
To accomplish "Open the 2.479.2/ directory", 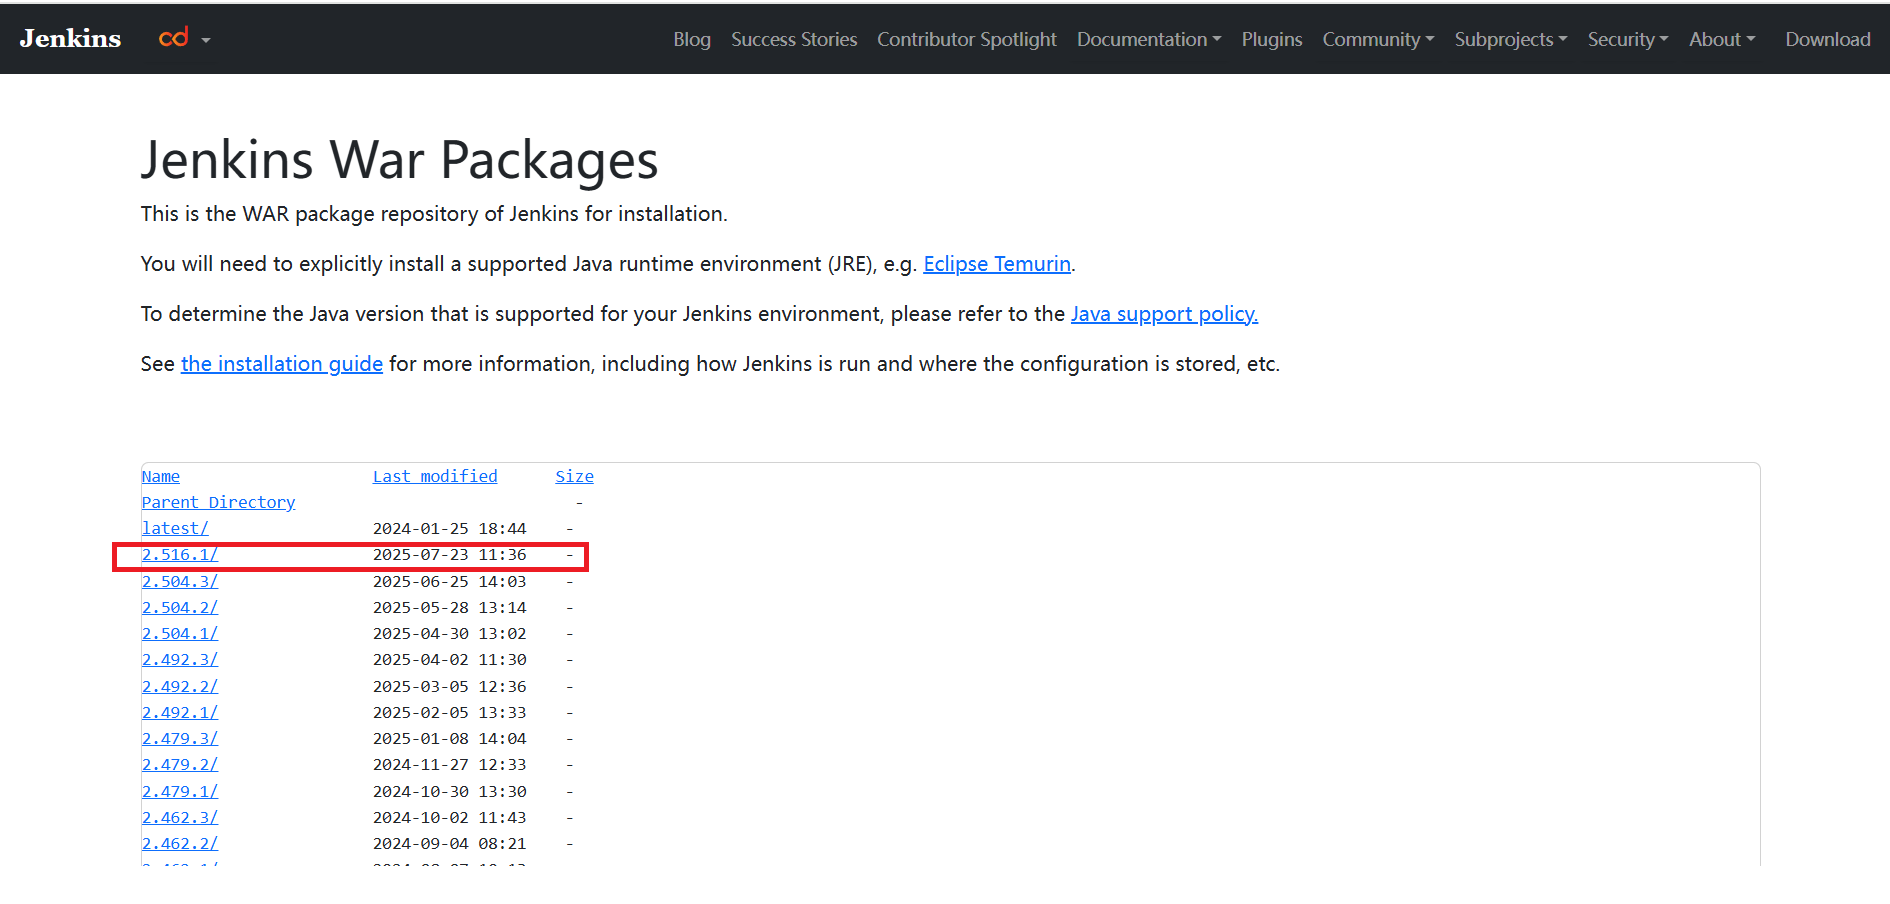I will pos(180,764).
